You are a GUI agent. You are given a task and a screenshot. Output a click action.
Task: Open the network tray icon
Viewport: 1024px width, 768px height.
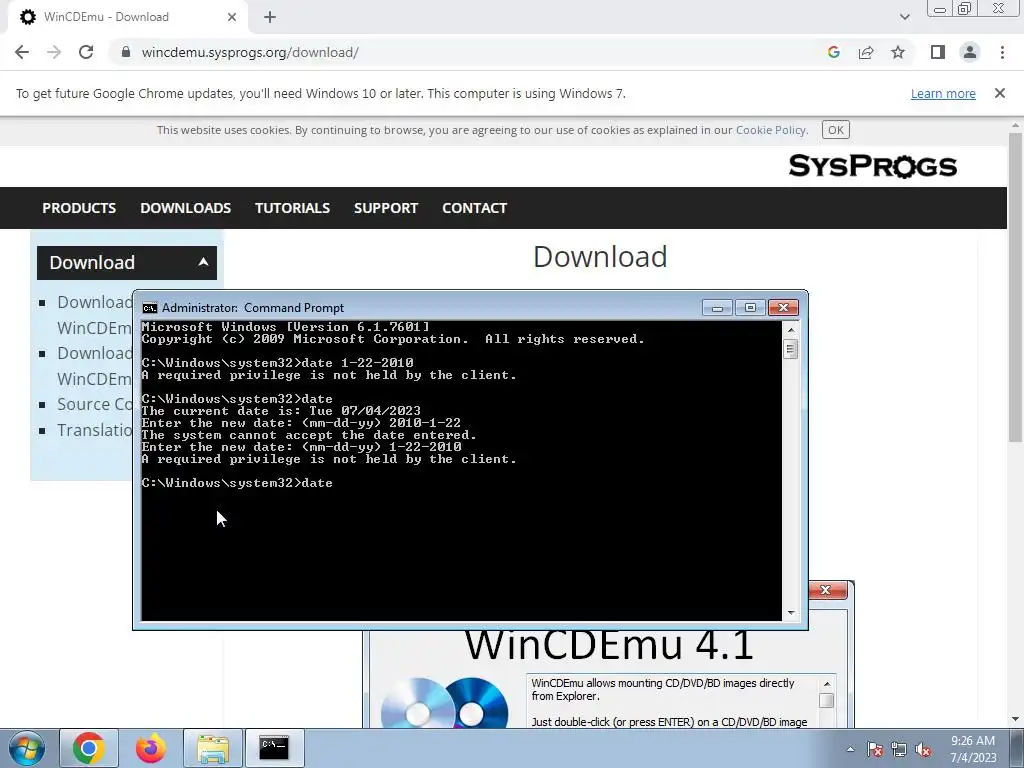coord(899,749)
